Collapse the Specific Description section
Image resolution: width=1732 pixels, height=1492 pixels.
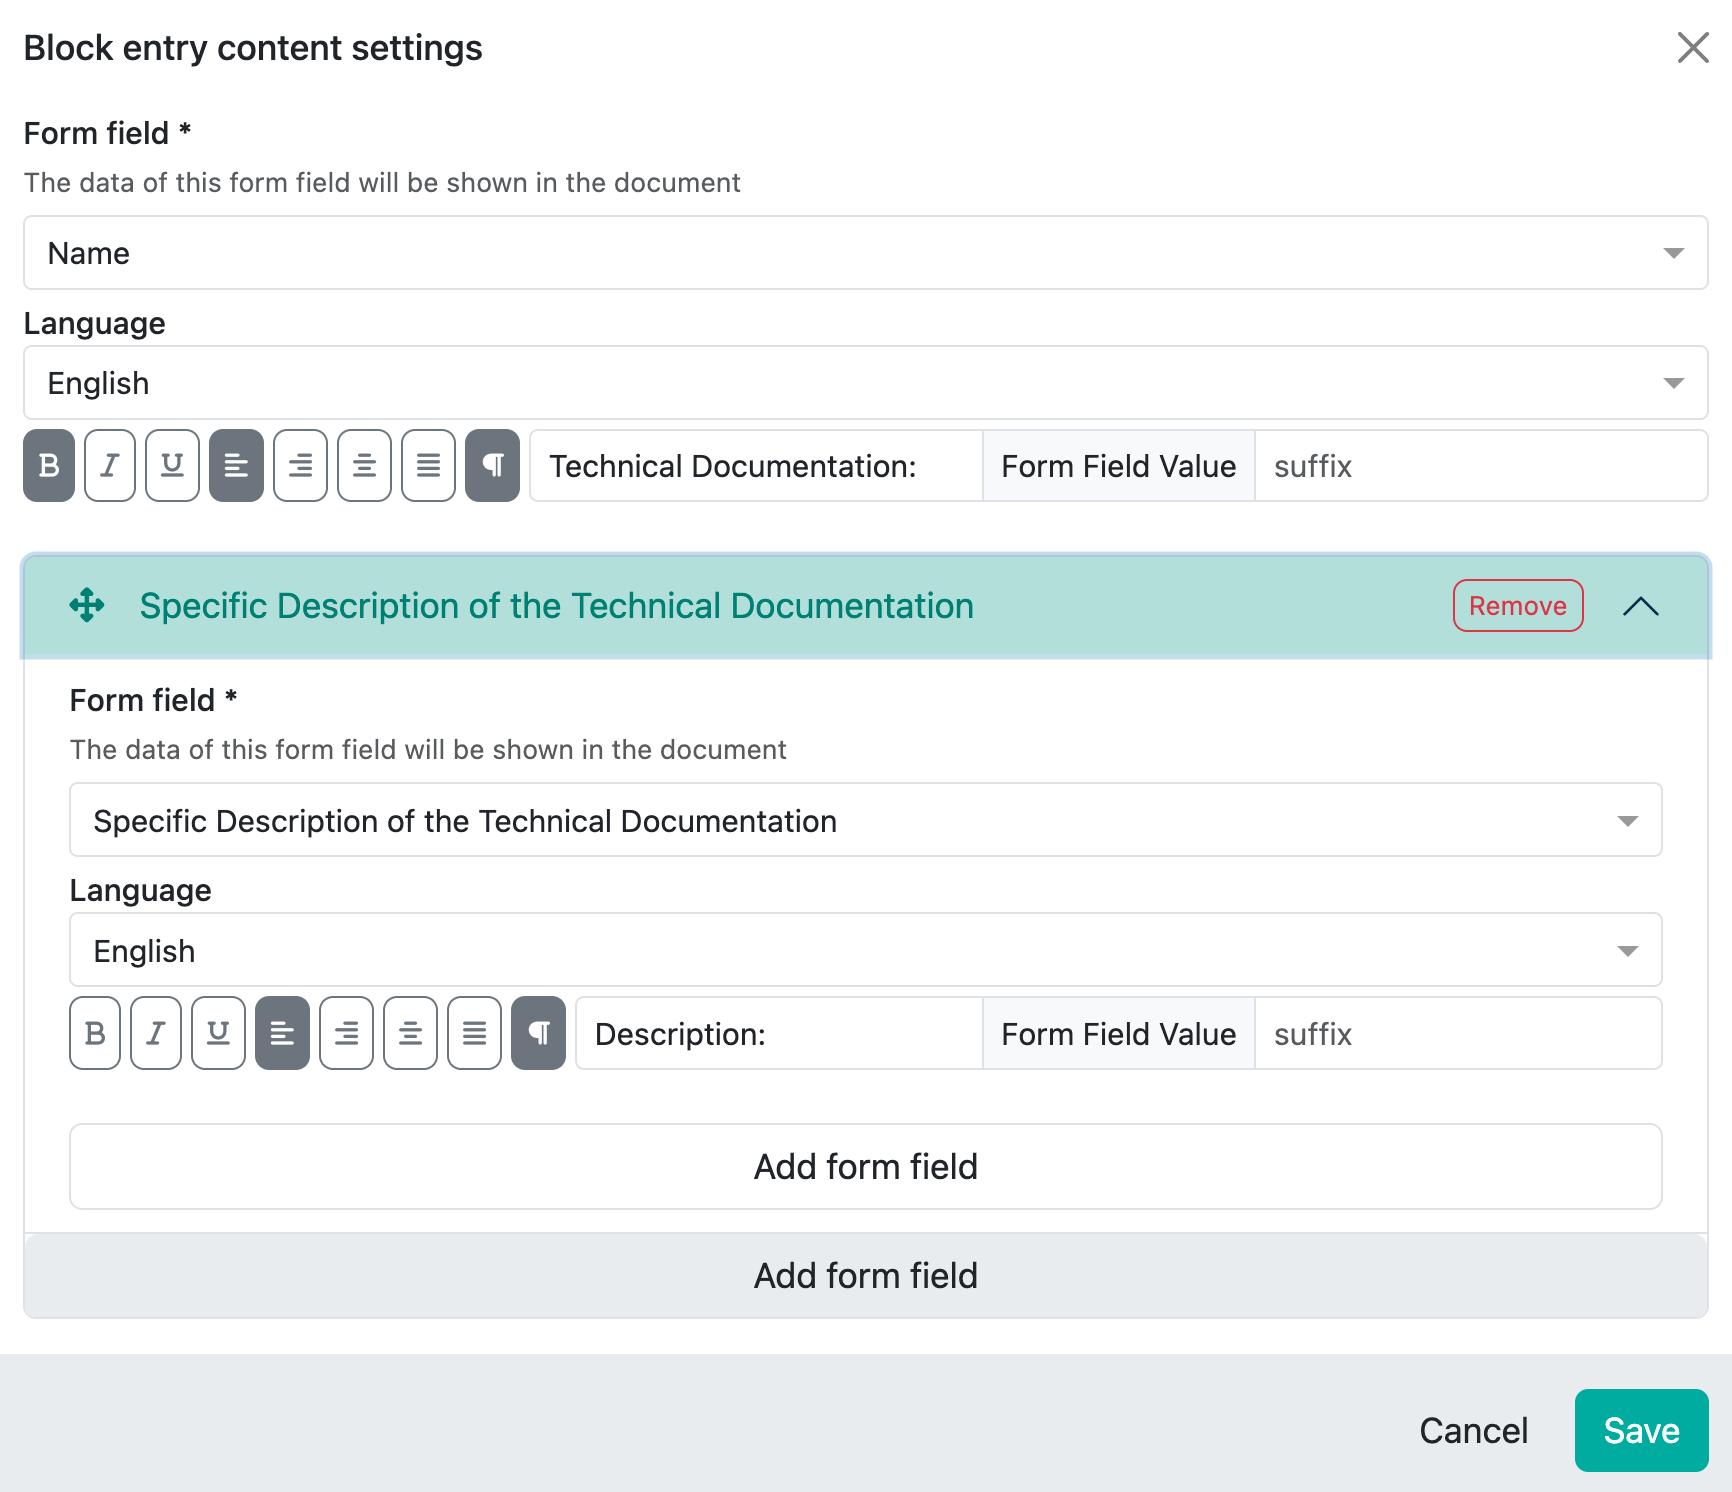(x=1640, y=606)
